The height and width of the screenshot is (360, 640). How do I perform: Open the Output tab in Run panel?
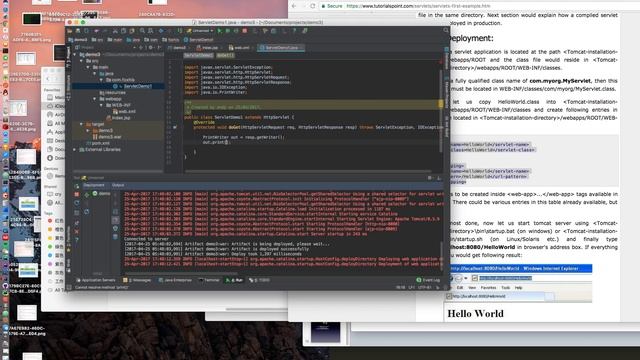118,185
